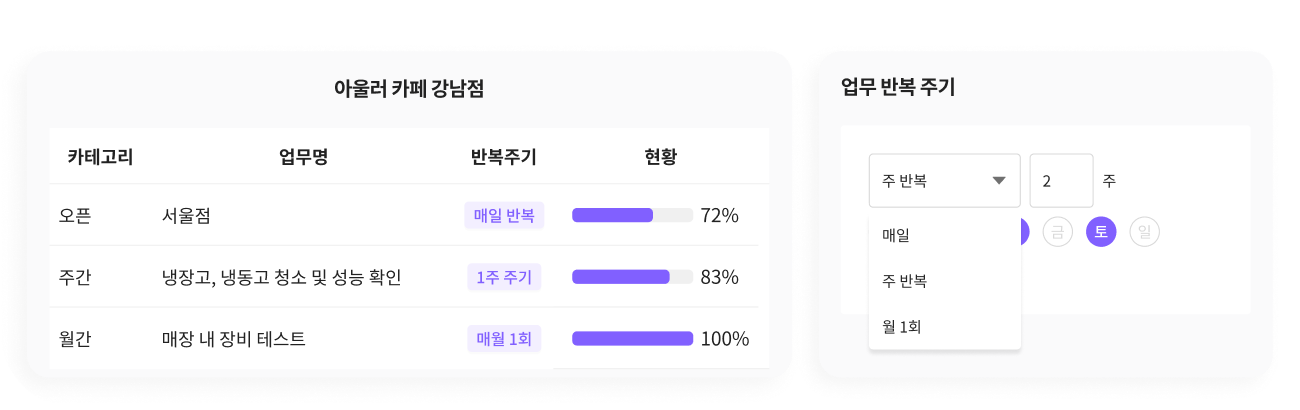The width and height of the screenshot is (1300, 410).
Task: Click the 100% progress bar
Action: pyautogui.click(x=632, y=339)
